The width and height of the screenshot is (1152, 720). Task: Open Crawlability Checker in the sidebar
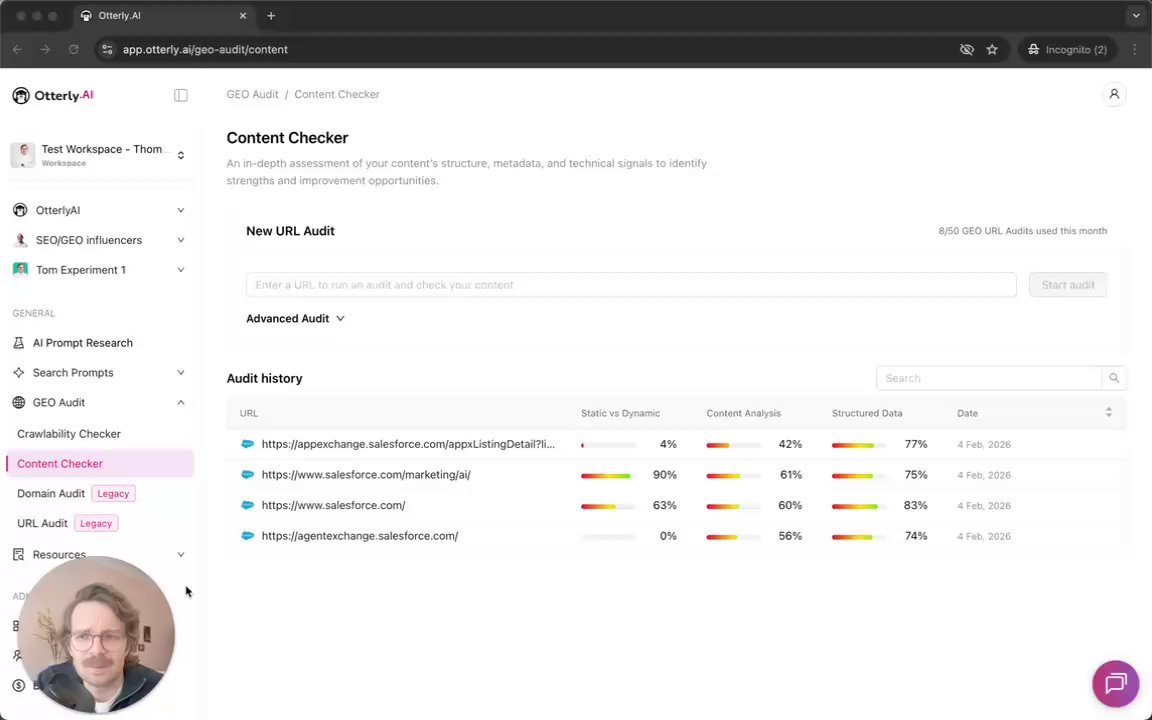[69, 434]
